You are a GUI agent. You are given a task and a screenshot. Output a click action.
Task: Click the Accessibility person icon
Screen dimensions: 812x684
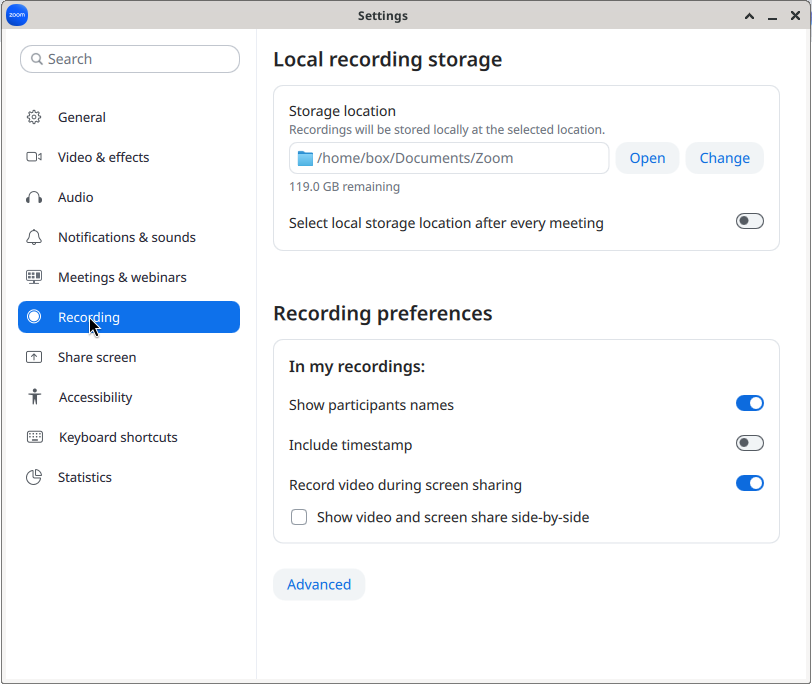click(x=35, y=397)
